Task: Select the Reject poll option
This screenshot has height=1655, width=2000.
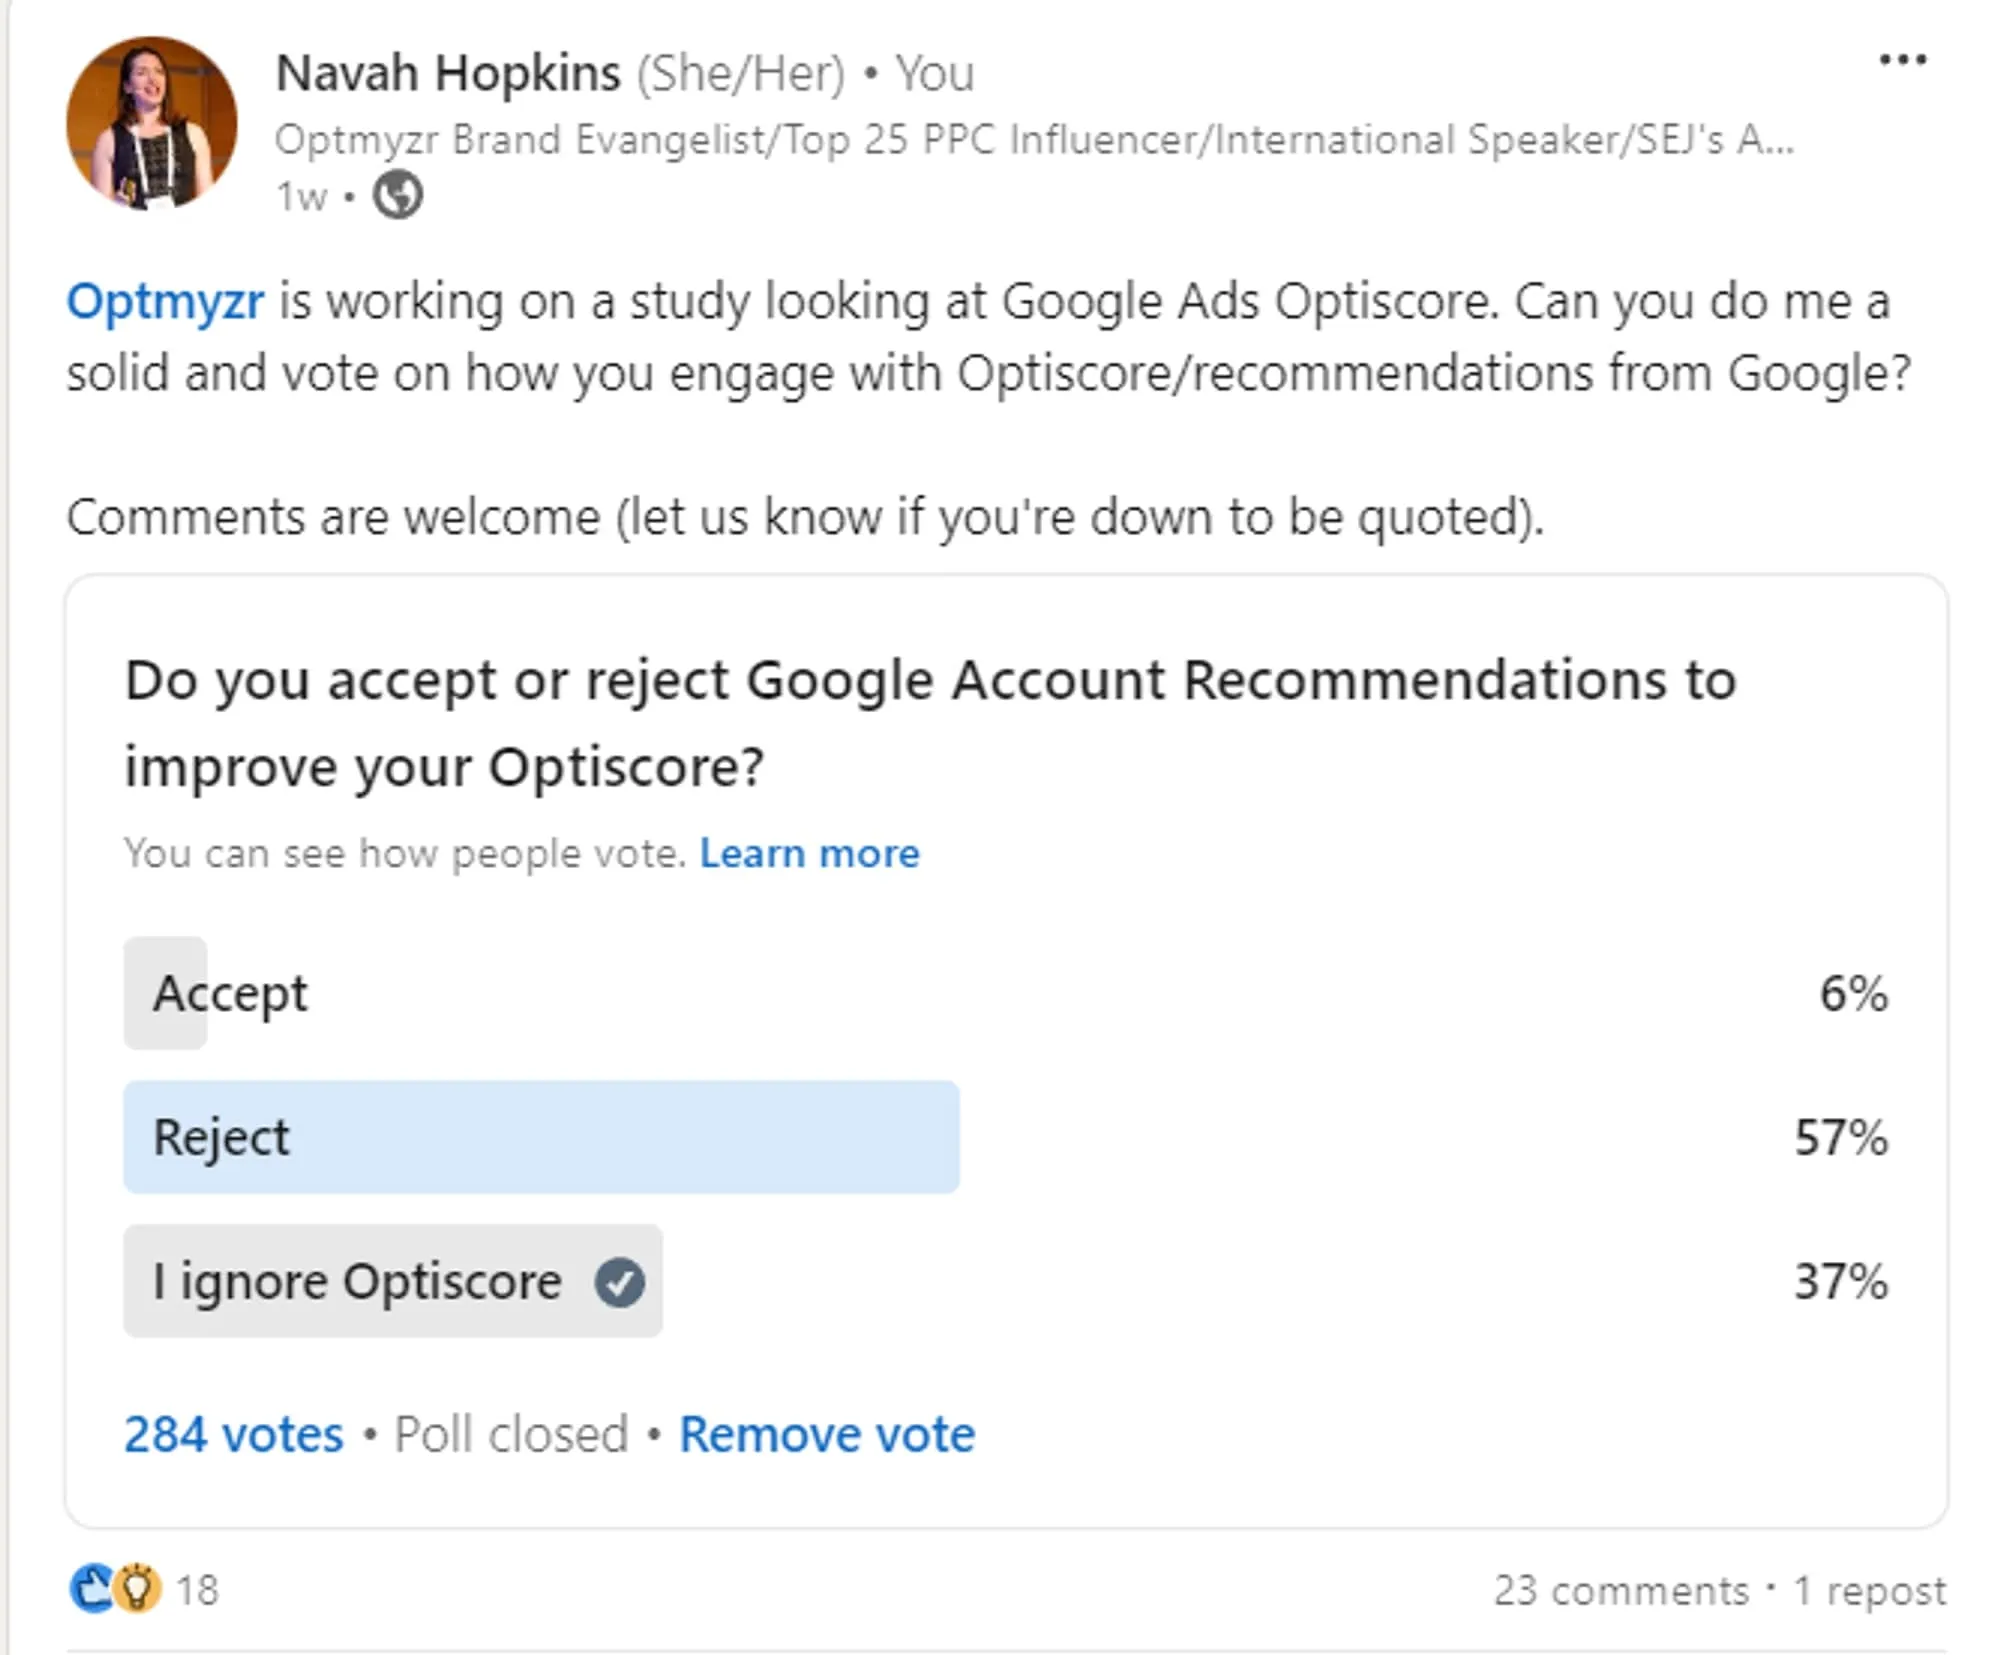Action: pos(222,1137)
